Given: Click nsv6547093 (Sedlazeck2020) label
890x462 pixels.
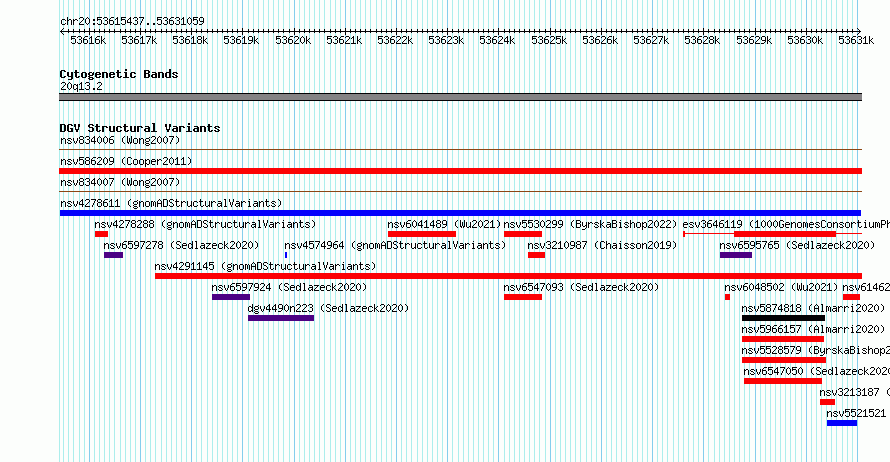Looking at the screenshot, I should [581, 287].
